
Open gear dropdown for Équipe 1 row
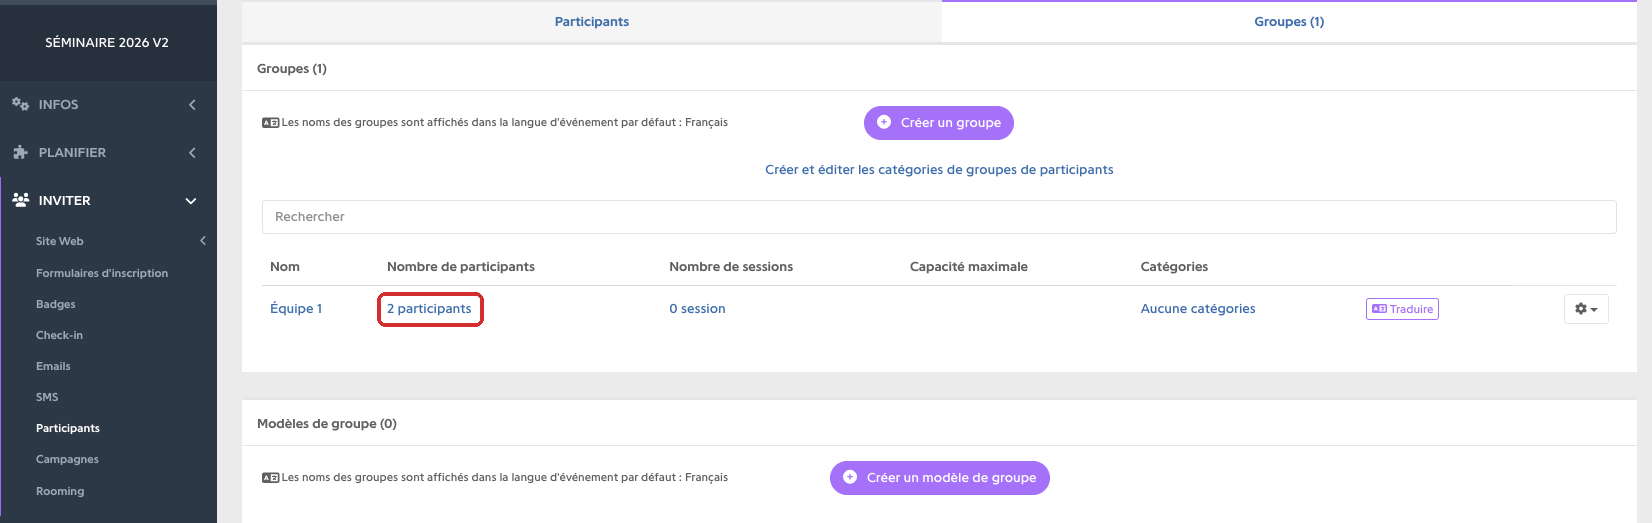pyautogui.click(x=1586, y=309)
